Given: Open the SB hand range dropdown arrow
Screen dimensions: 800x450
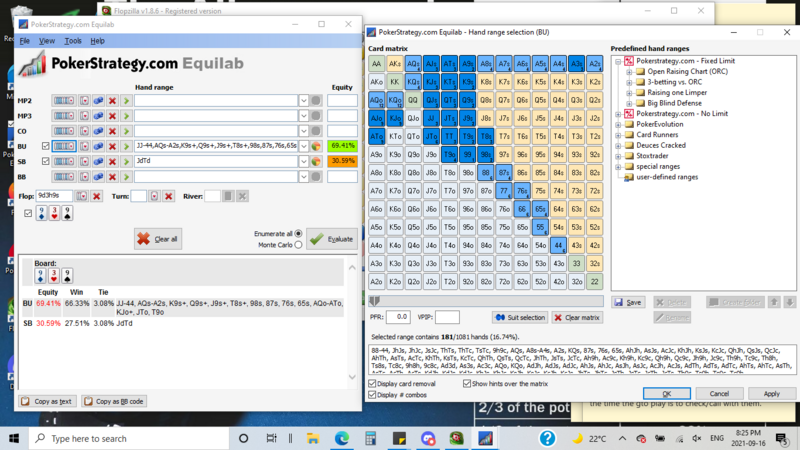Looking at the screenshot, I should [304, 161].
